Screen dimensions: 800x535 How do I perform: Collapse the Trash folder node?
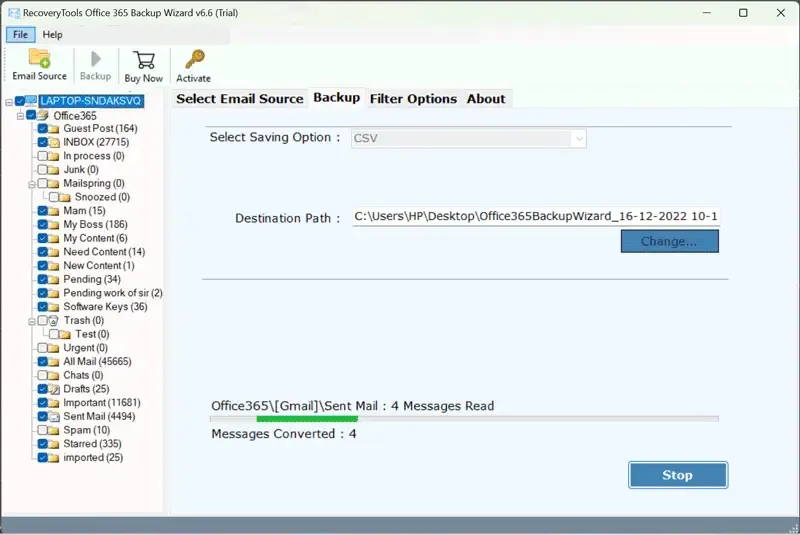pos(32,321)
